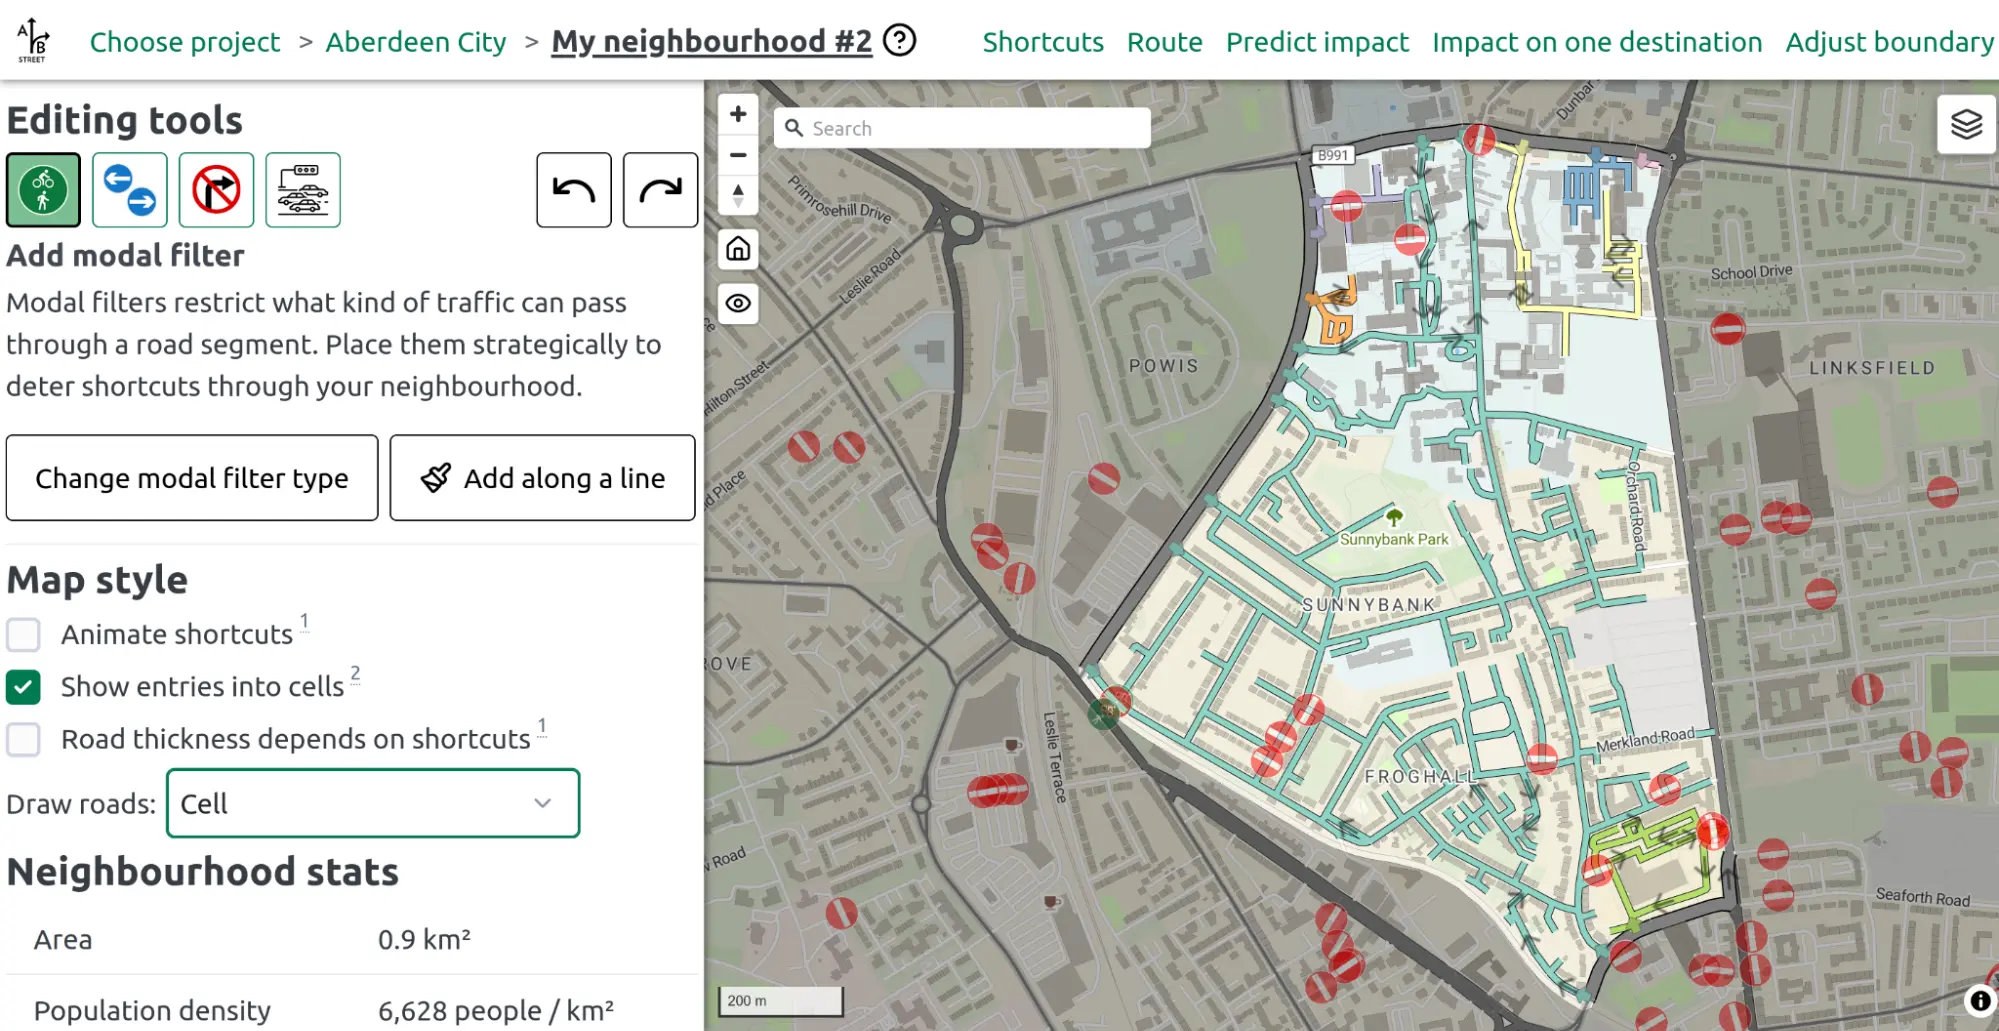Image resolution: width=1999 pixels, height=1031 pixels.
Task: Redo the last edit
Action: point(660,190)
